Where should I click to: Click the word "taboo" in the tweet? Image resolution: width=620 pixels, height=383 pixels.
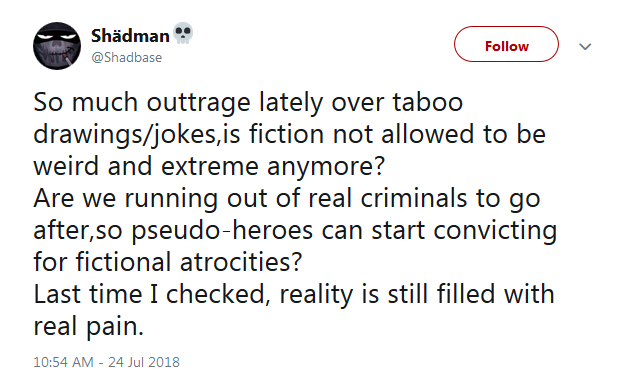tap(427, 102)
